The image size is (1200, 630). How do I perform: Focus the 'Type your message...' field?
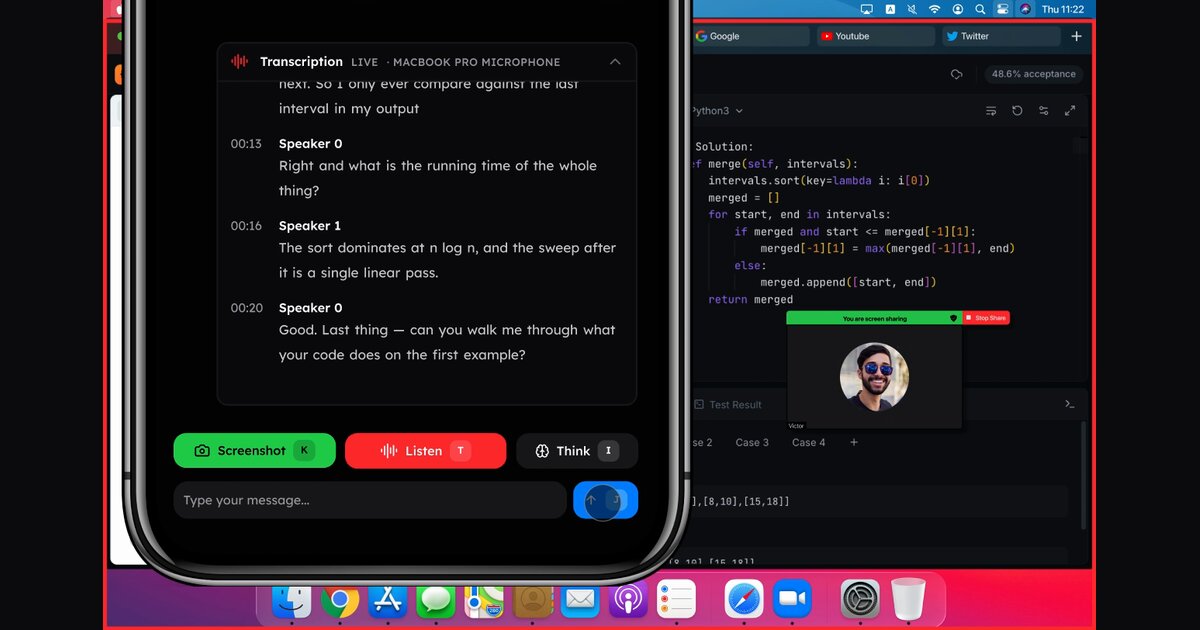coord(370,500)
